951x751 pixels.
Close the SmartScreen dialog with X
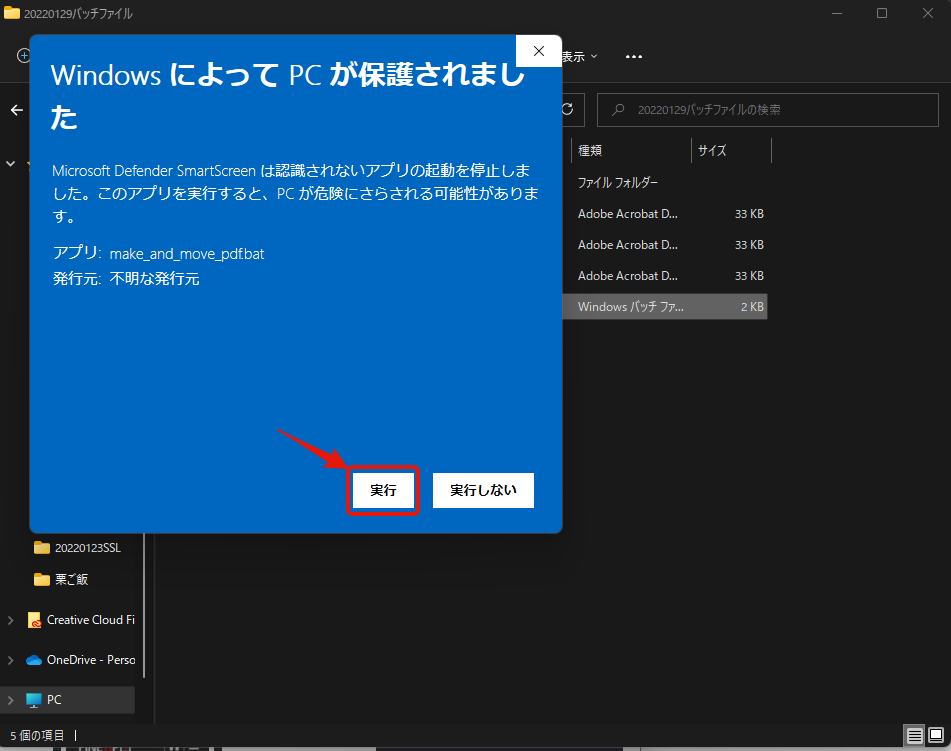538,51
